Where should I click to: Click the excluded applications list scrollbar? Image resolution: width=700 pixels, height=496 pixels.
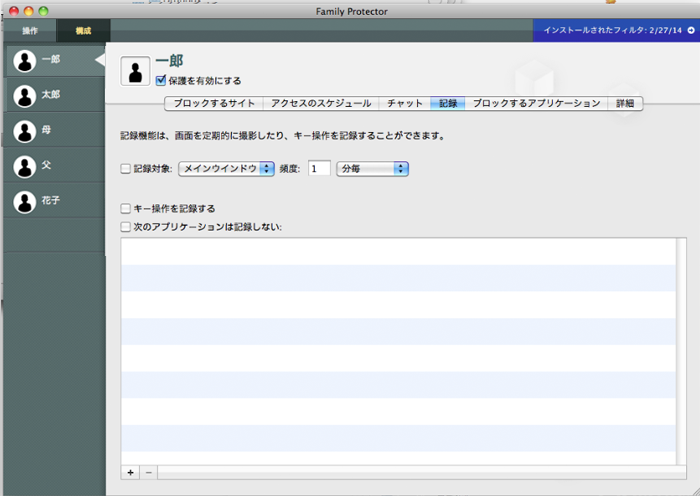click(681, 351)
